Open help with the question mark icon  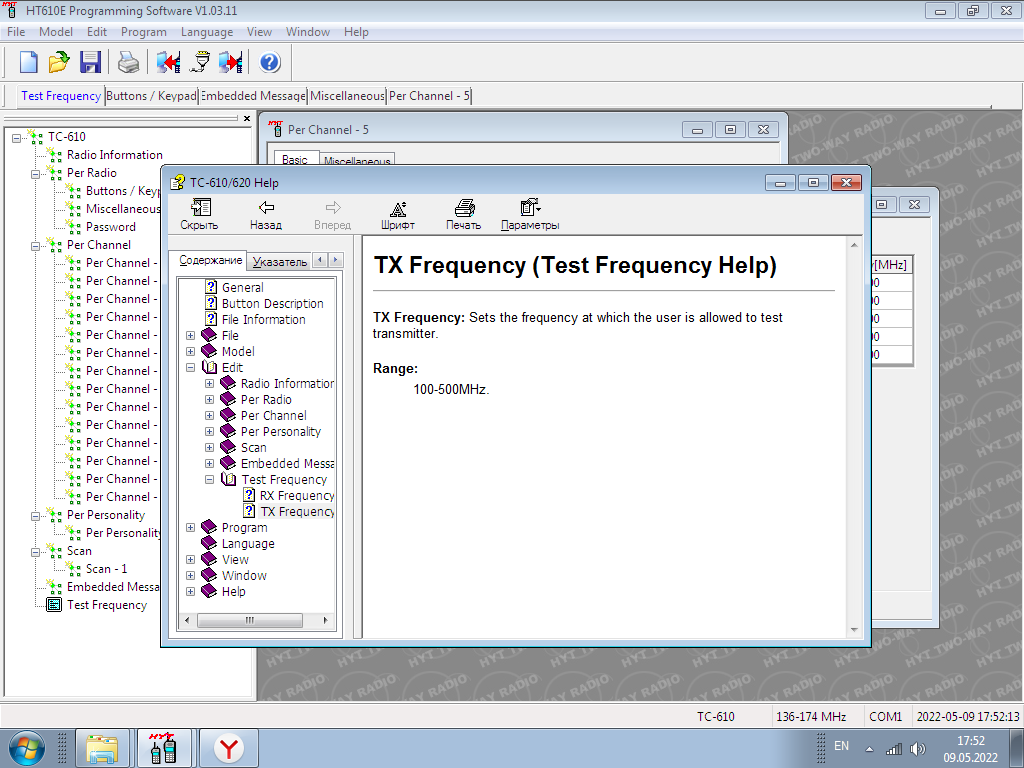(270, 62)
